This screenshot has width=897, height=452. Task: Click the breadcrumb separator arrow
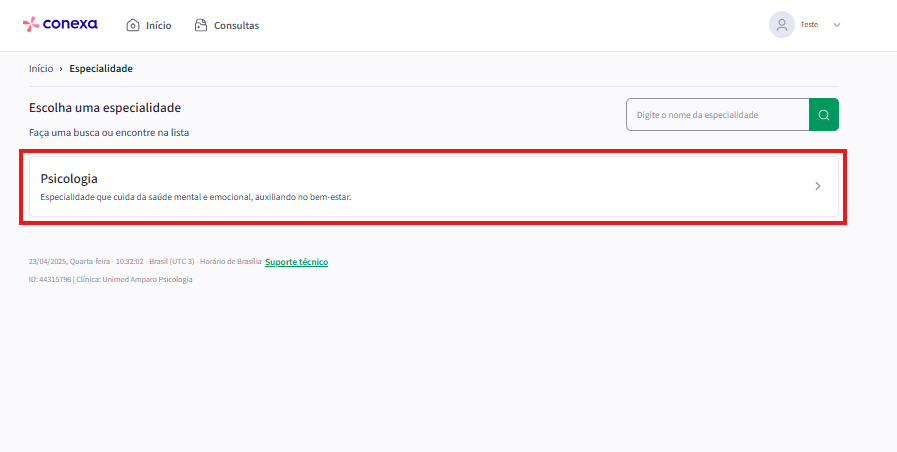[x=61, y=69]
